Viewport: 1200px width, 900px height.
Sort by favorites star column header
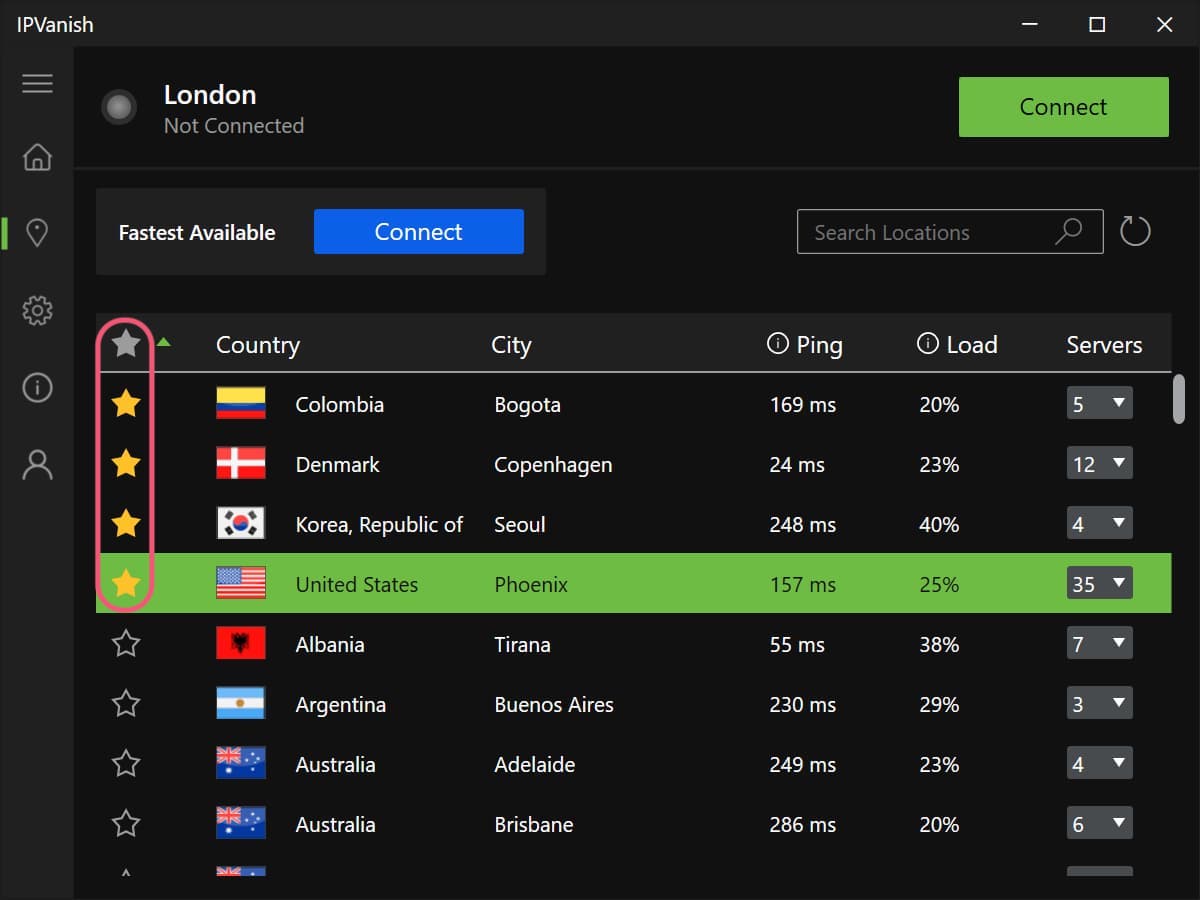click(x=126, y=344)
